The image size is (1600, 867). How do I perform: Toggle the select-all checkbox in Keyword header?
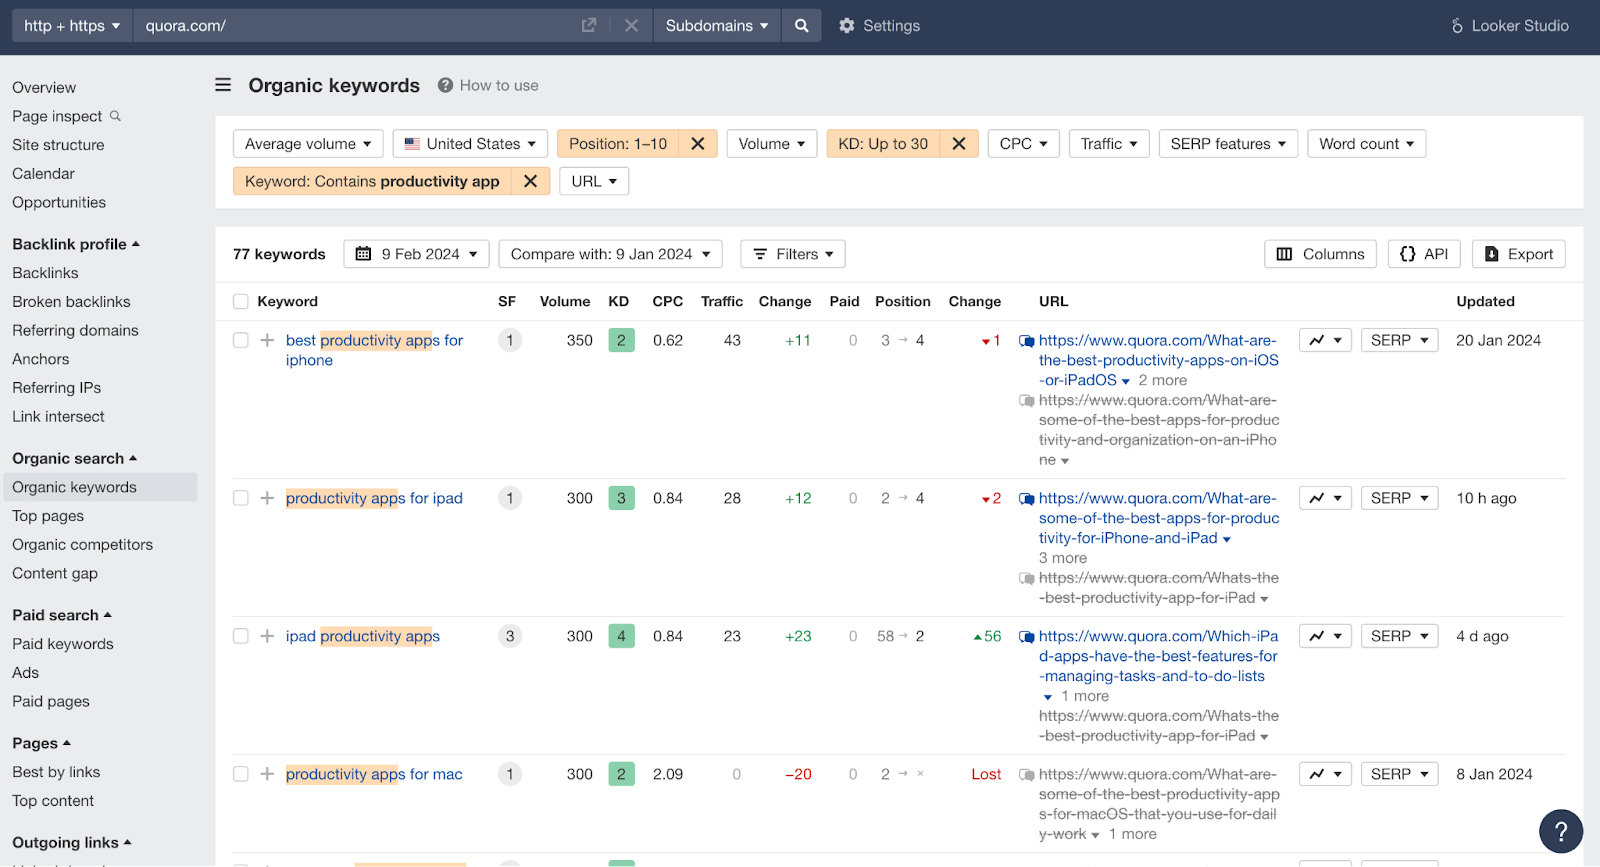click(x=240, y=301)
